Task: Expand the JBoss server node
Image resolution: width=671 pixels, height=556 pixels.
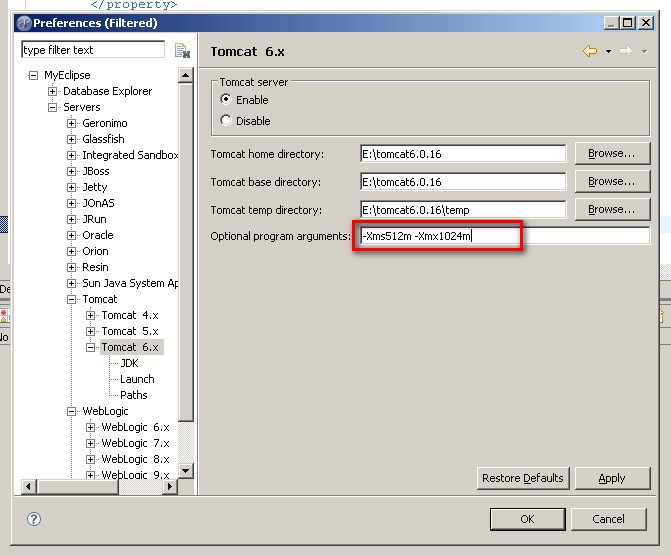Action: point(71,171)
